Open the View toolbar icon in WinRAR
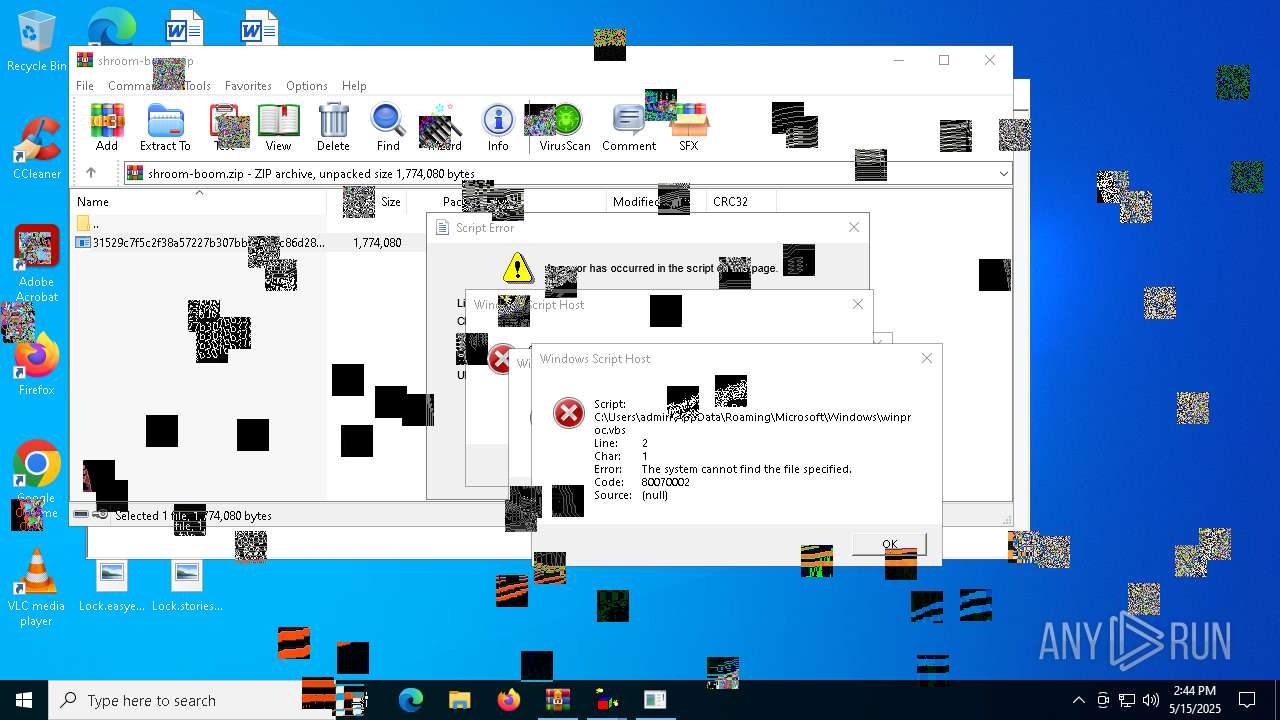The width and height of the screenshot is (1280, 720). coord(278,128)
